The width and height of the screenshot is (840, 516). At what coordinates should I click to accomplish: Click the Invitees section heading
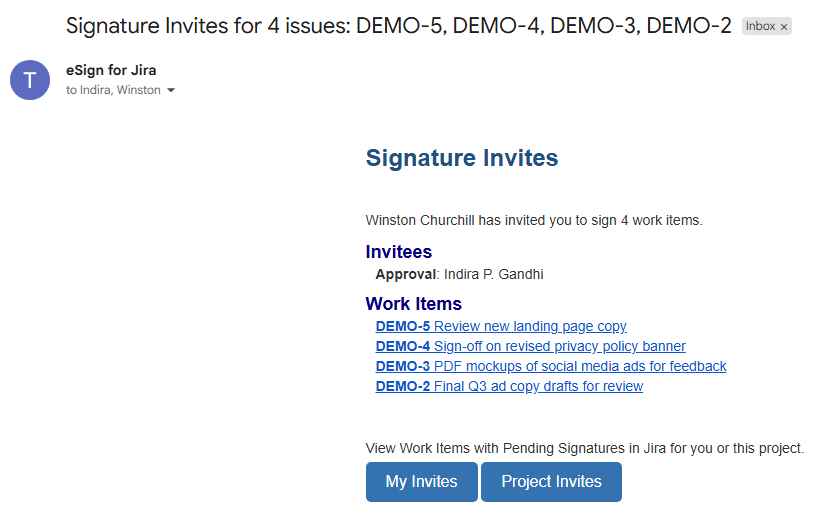[399, 252]
